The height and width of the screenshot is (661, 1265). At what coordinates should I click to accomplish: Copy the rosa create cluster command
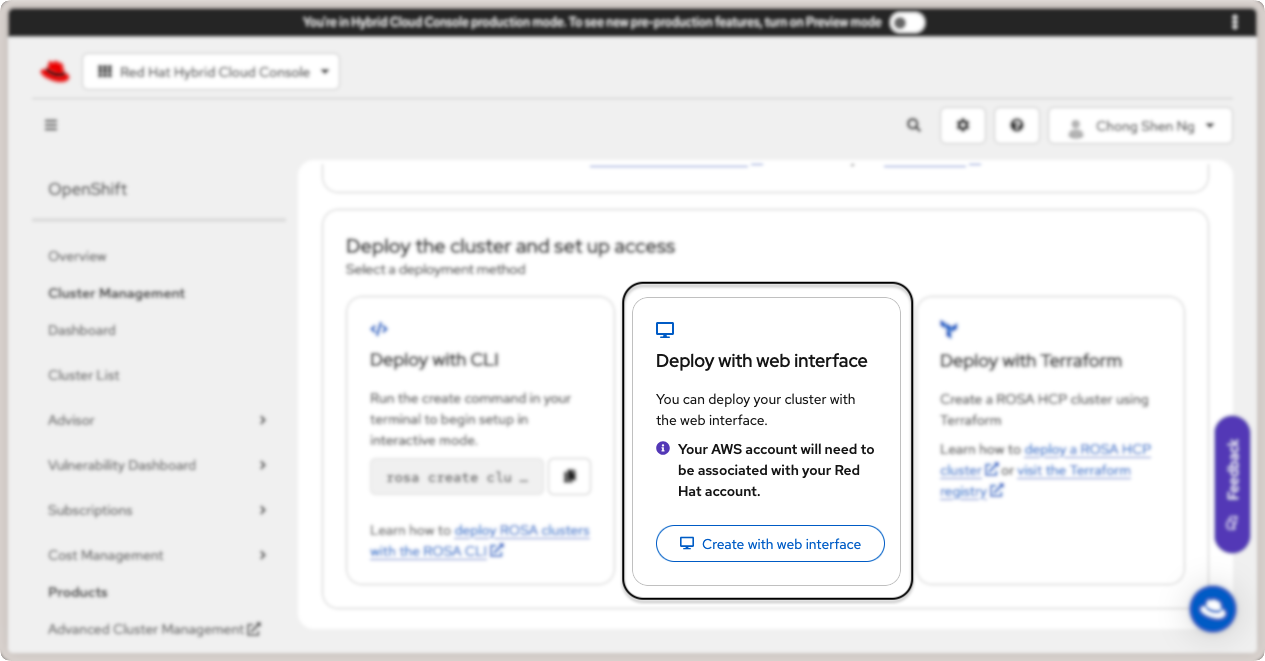[570, 477]
